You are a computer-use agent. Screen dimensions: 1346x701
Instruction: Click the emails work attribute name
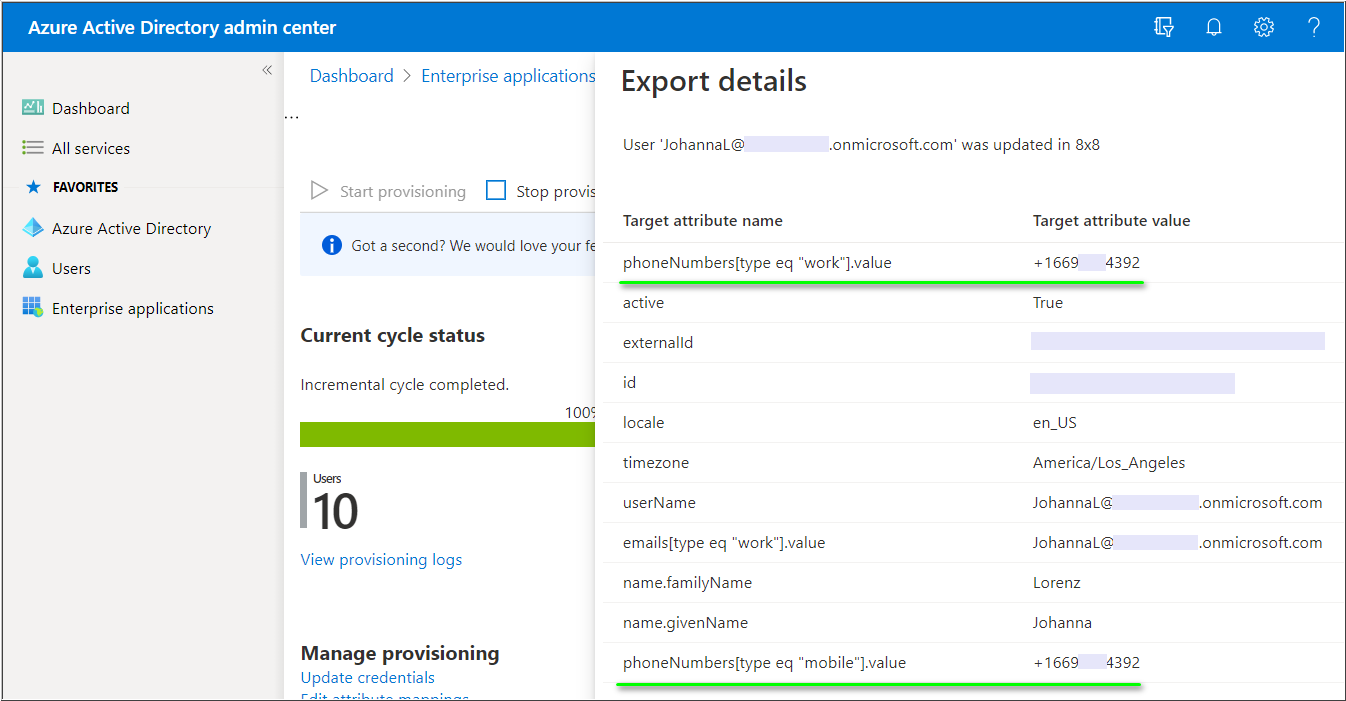724,543
